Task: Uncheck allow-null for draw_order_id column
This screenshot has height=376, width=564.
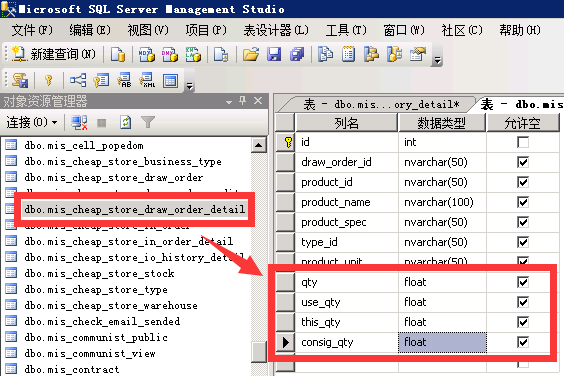Action: 523,162
